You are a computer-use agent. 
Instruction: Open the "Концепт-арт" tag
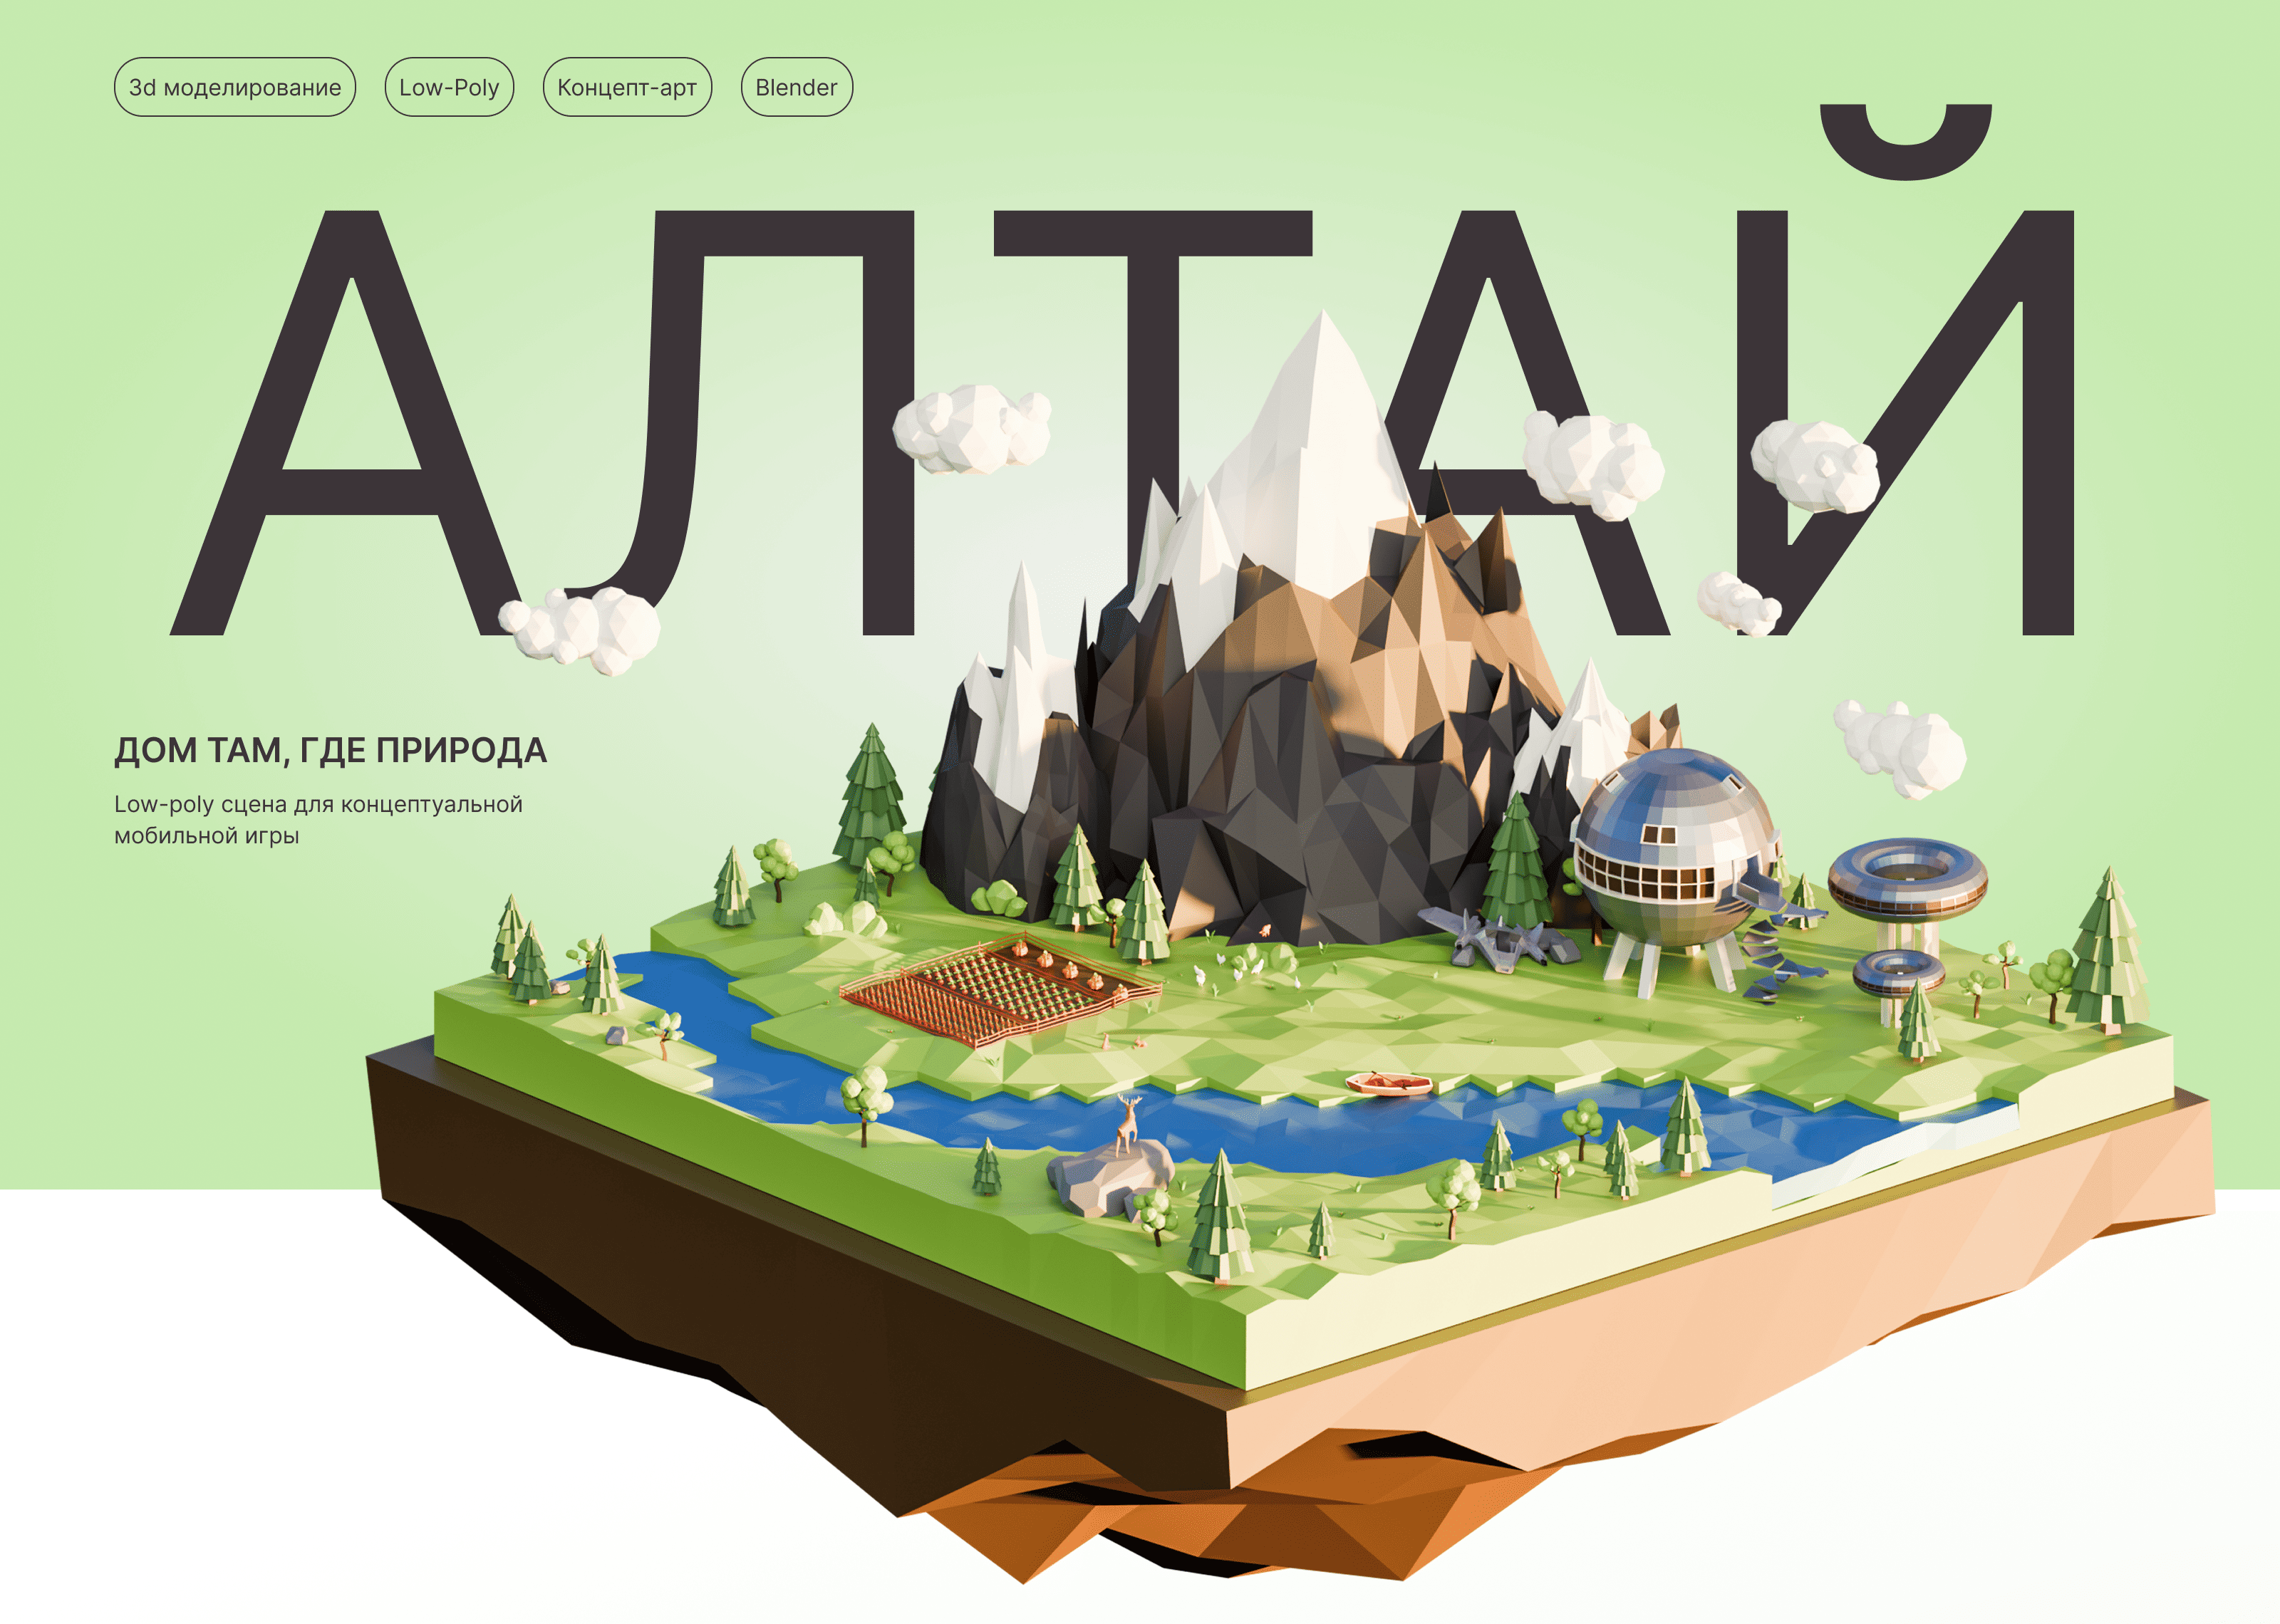(627, 87)
